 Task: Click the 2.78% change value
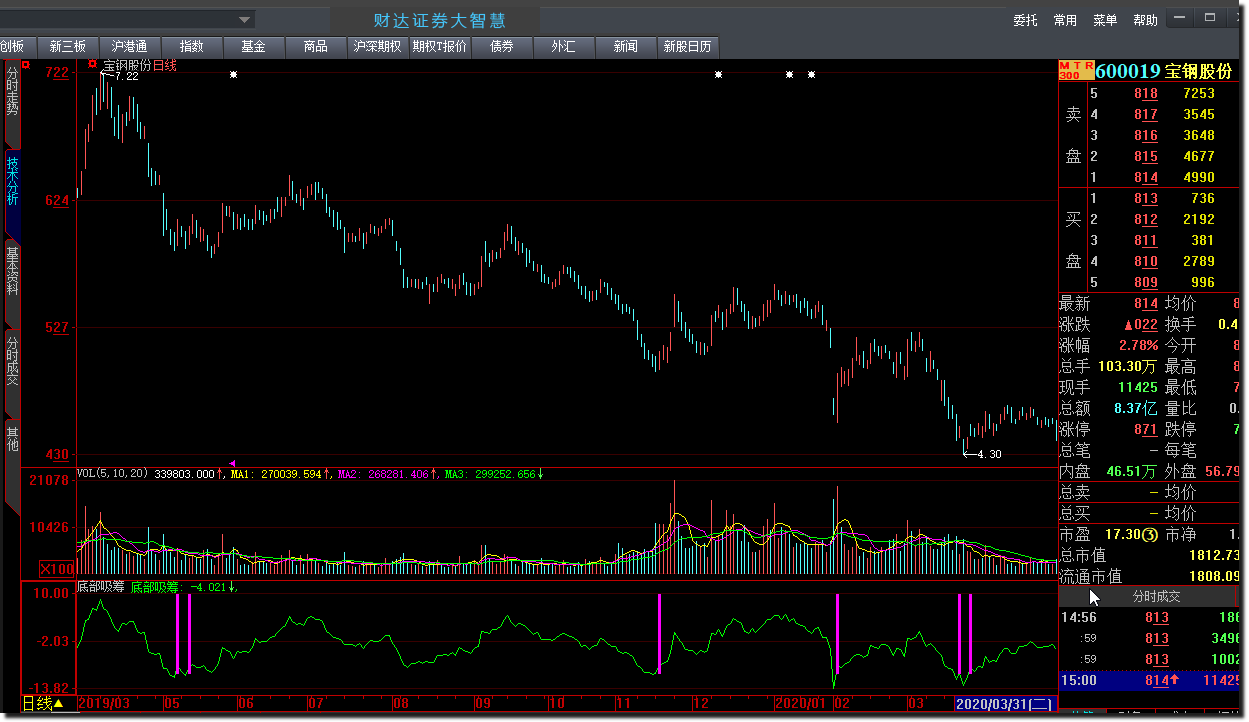(x=1138, y=345)
